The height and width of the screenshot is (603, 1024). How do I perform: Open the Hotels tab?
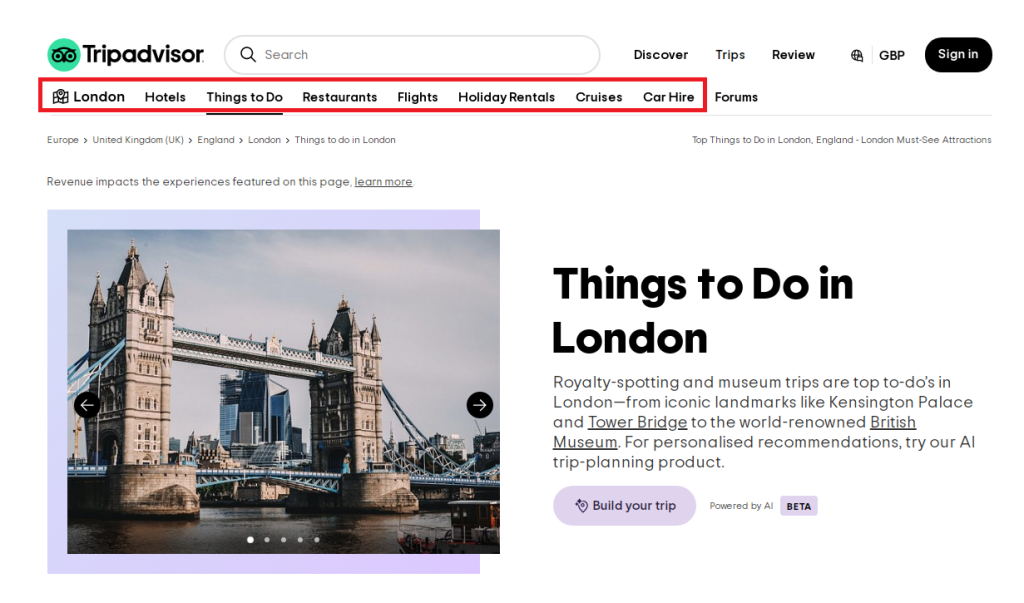165,97
